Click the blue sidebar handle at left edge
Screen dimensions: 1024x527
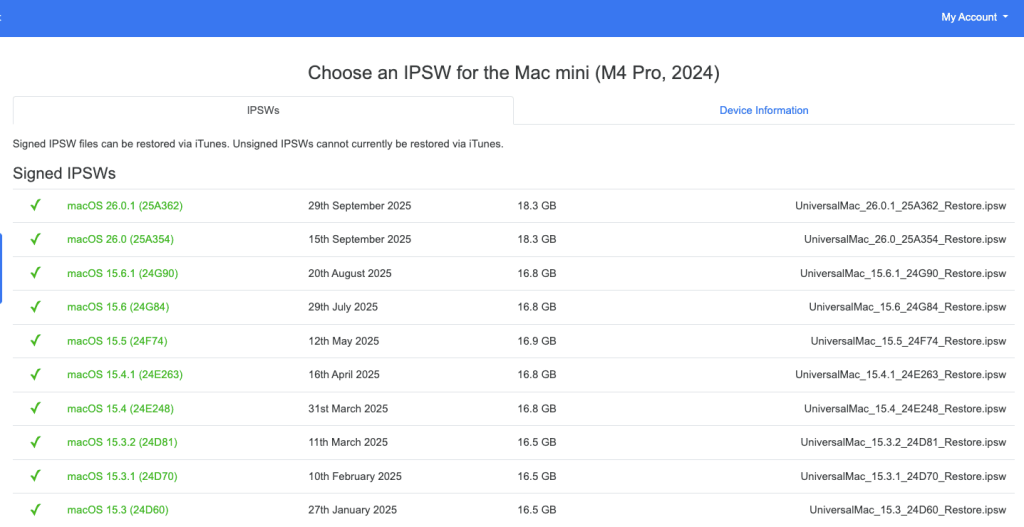2,268
